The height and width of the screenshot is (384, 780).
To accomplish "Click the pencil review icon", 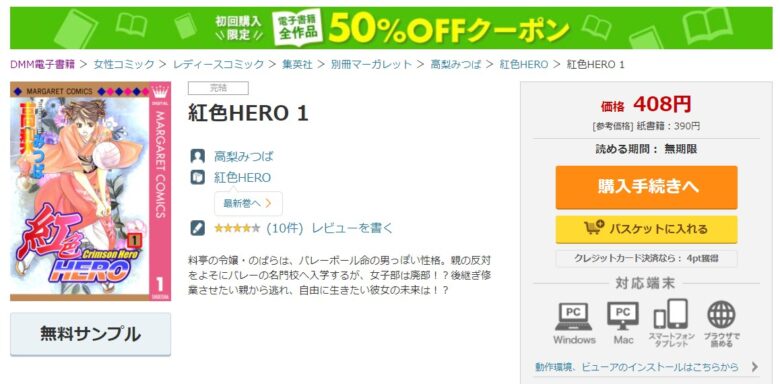I will 197,228.
